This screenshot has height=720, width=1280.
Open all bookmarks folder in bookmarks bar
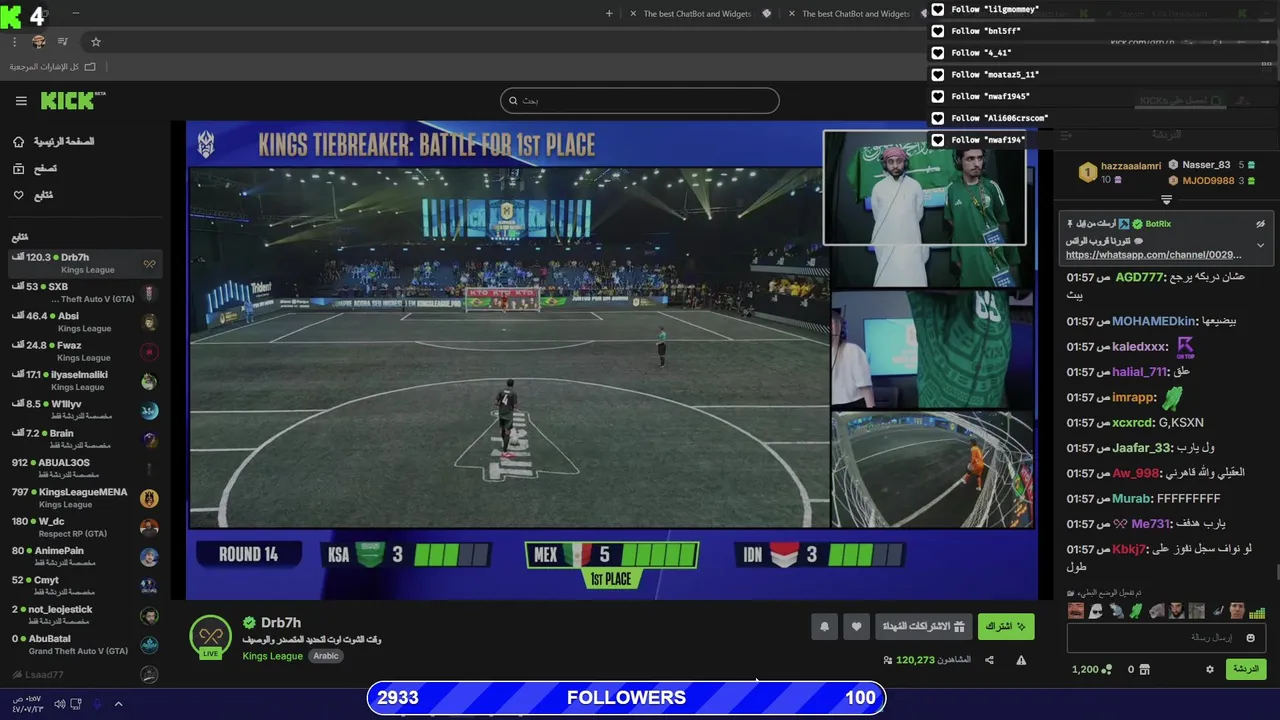[x=53, y=66]
